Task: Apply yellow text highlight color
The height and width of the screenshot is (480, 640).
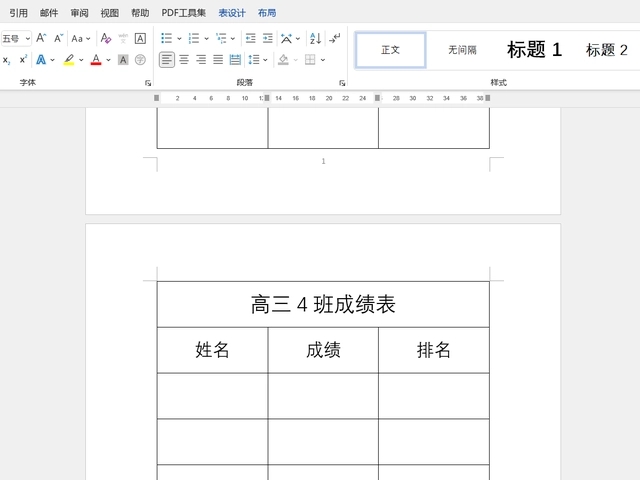Action: tap(69, 60)
